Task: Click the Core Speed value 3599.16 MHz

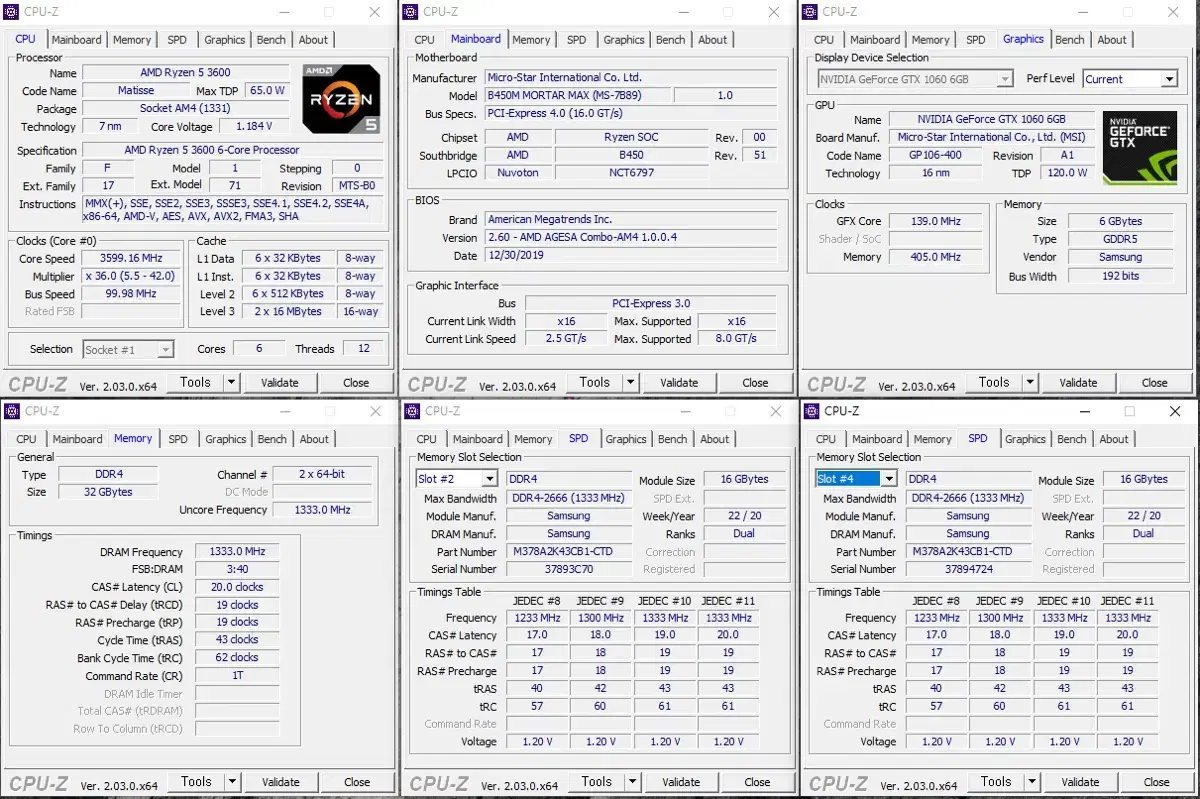Action: pyautogui.click(x=131, y=258)
